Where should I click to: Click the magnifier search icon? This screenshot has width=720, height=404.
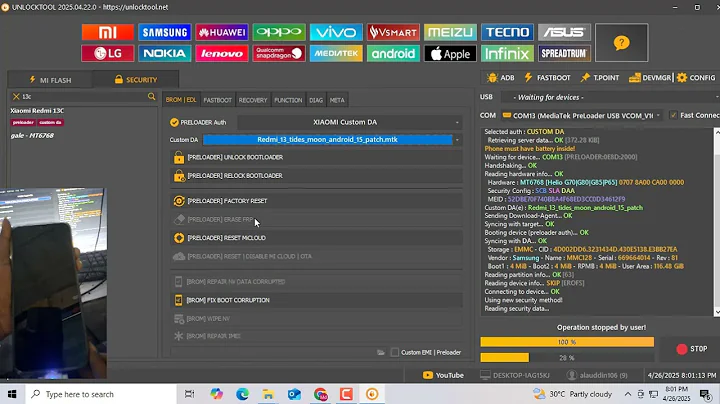(x=152, y=96)
